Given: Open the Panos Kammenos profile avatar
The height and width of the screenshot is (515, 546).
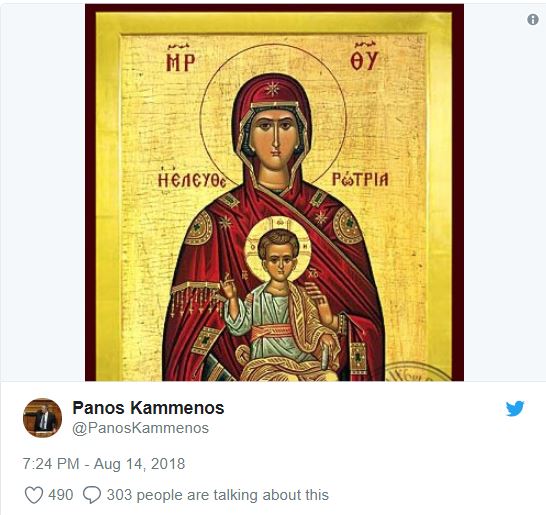Looking at the screenshot, I should [x=42, y=418].
